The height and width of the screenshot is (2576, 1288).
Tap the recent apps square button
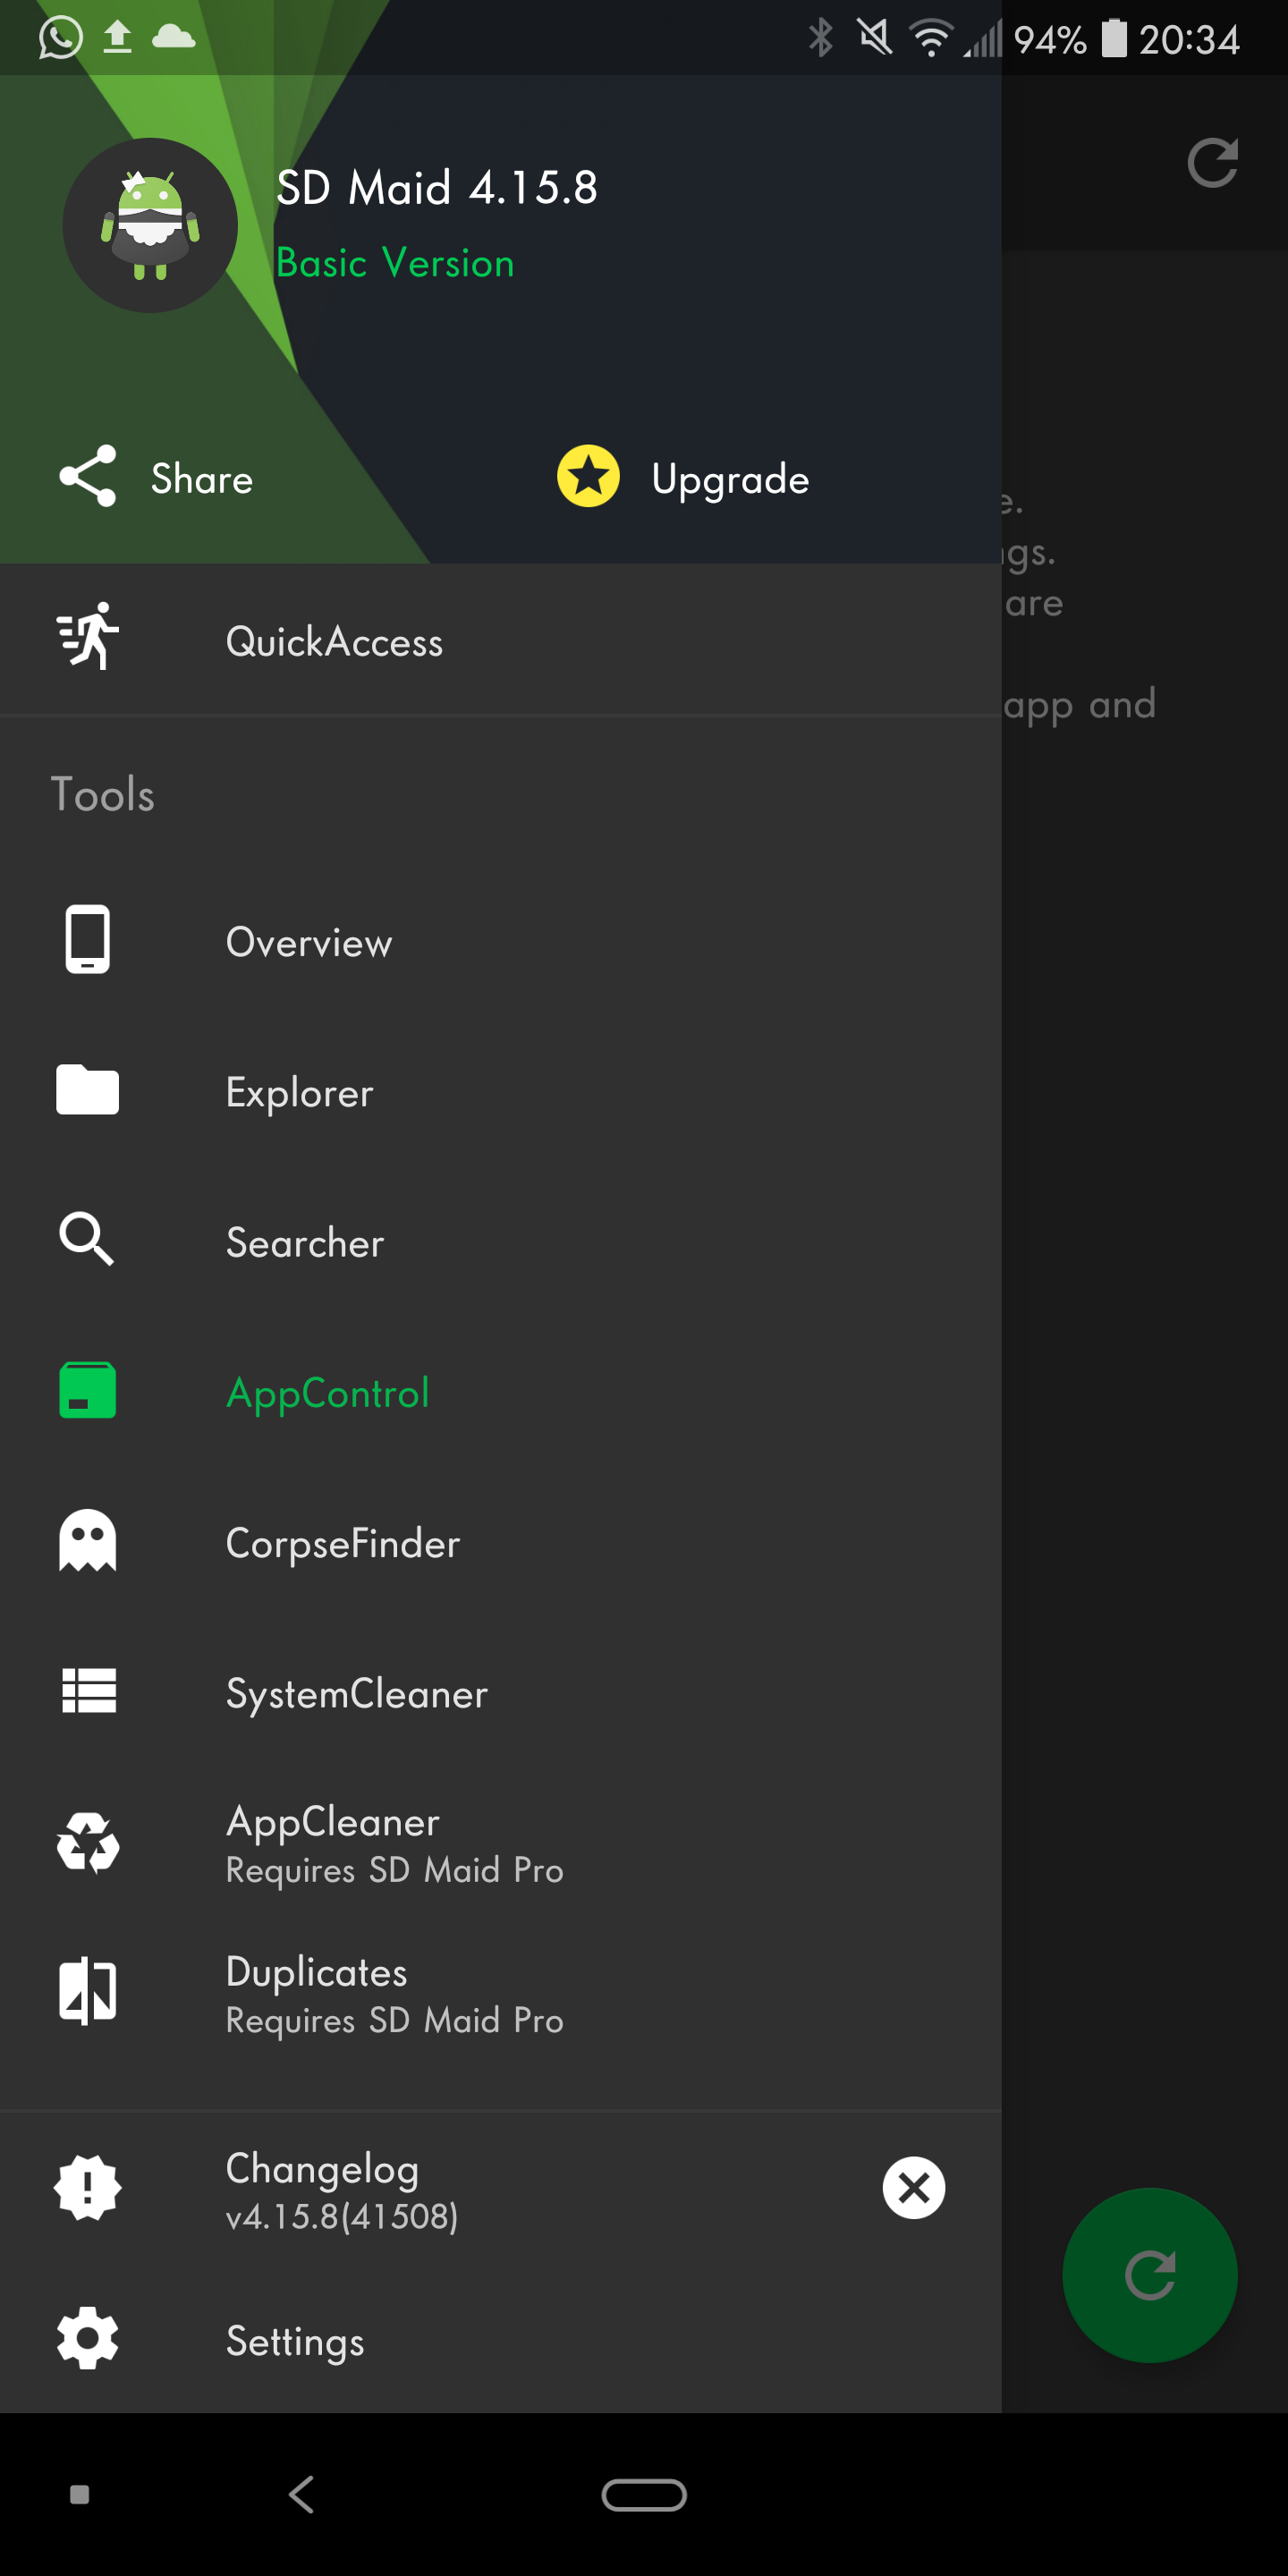(x=80, y=2495)
